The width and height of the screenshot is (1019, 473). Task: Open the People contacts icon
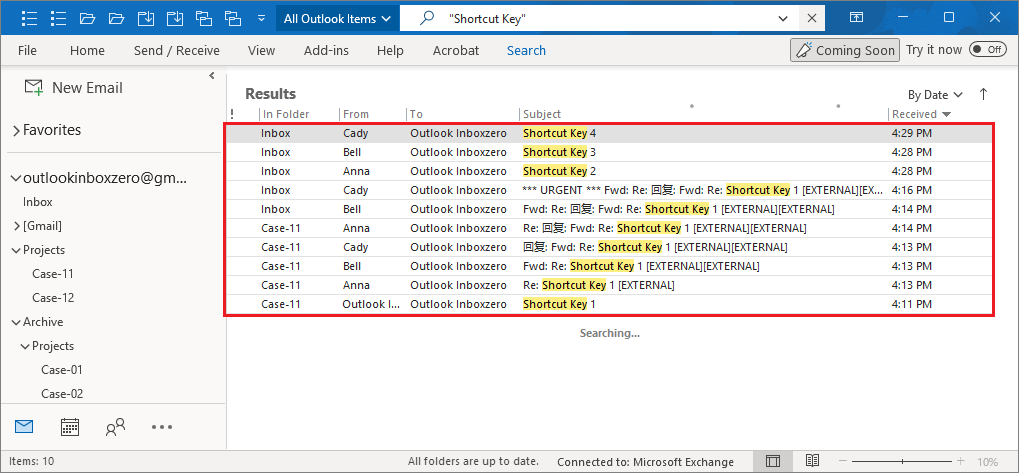pyautogui.click(x=115, y=427)
